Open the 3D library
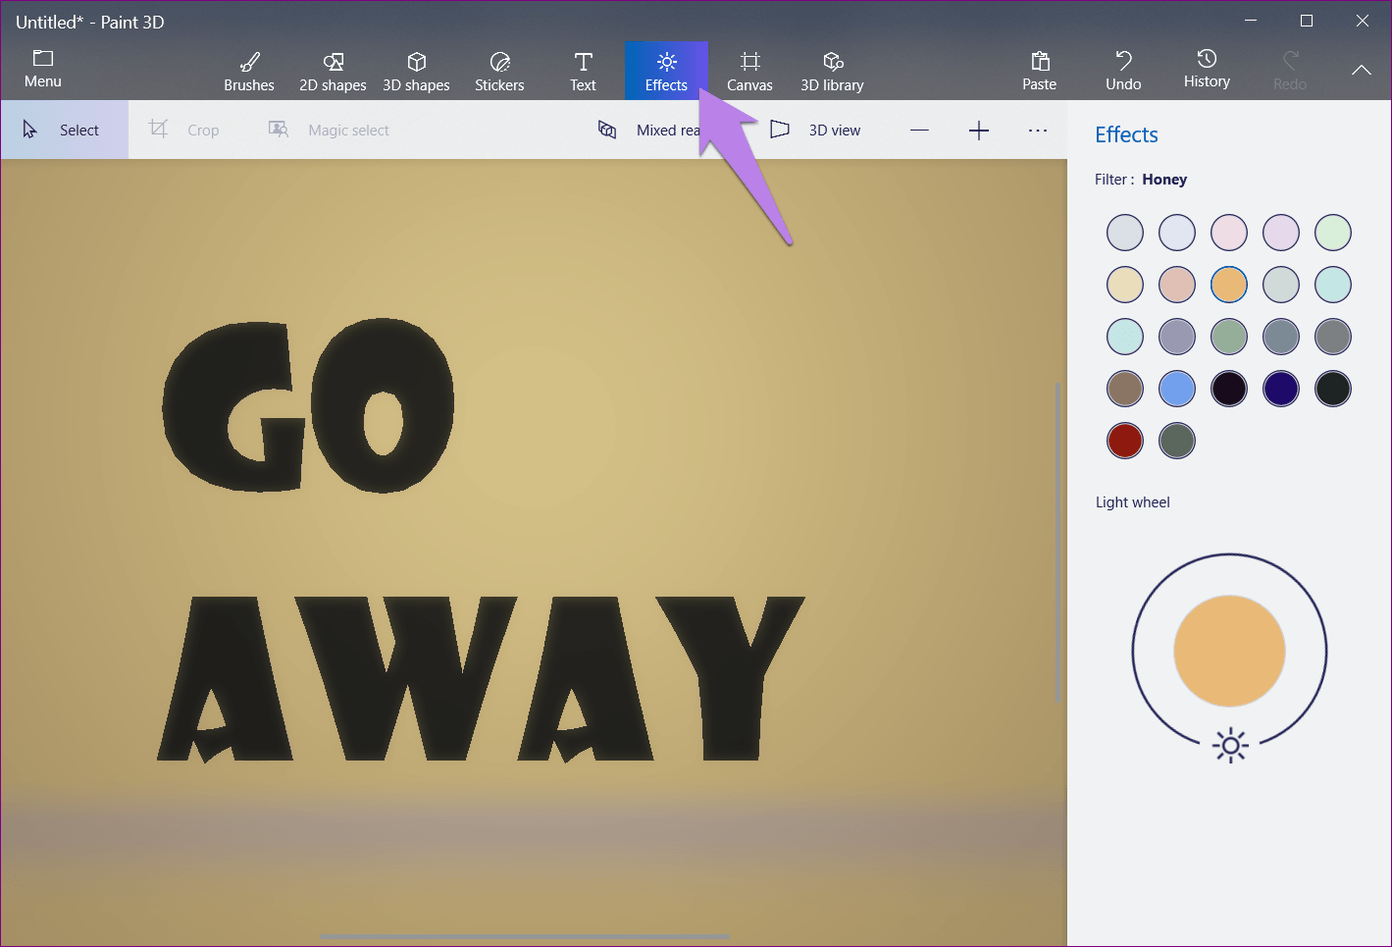Viewport: 1392px width, 947px height. 832,71
